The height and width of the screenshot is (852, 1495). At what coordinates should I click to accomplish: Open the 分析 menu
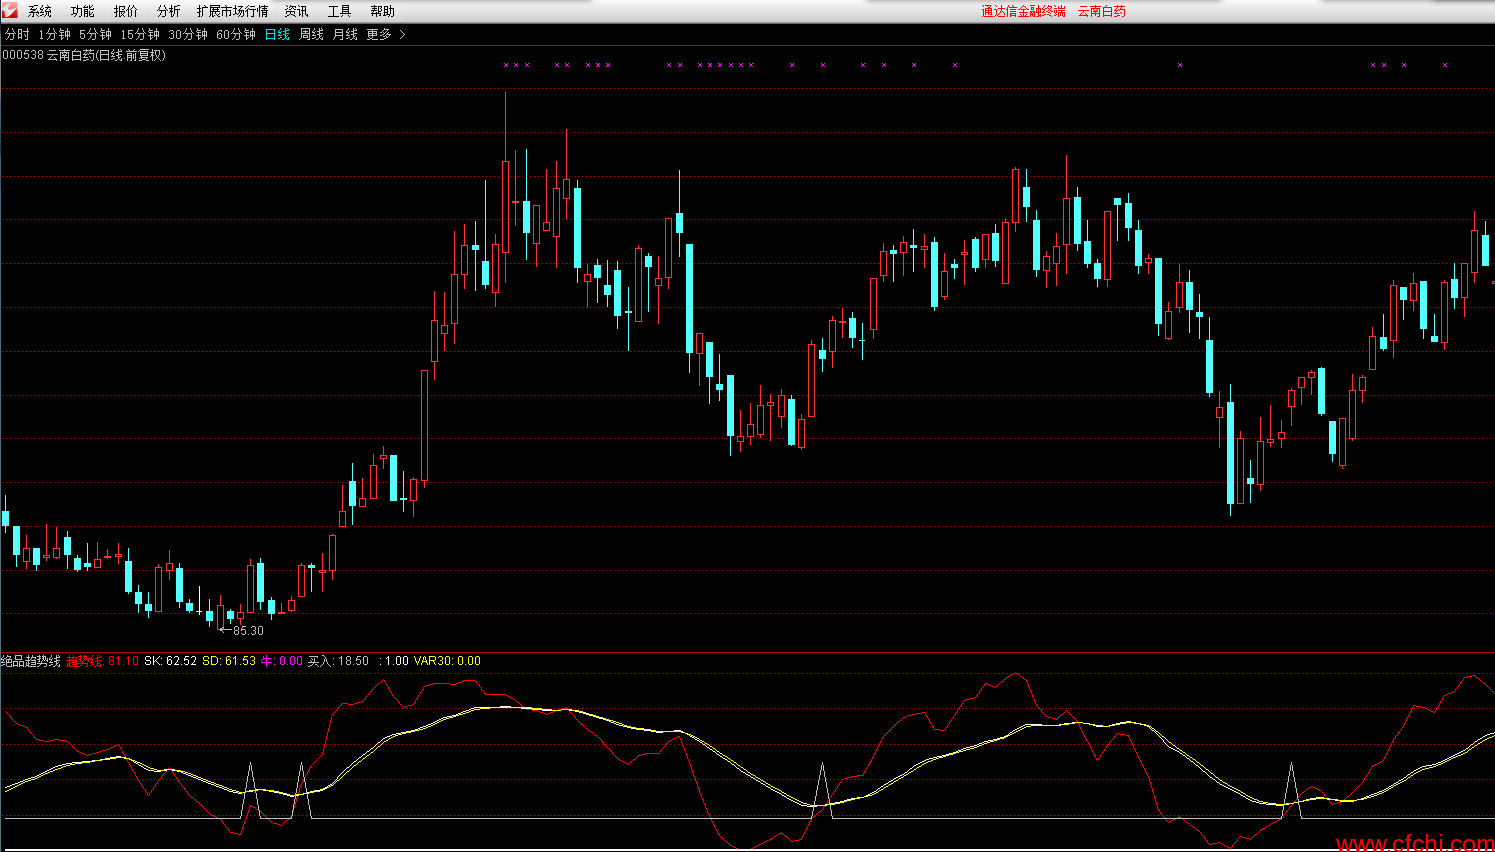pyautogui.click(x=169, y=11)
